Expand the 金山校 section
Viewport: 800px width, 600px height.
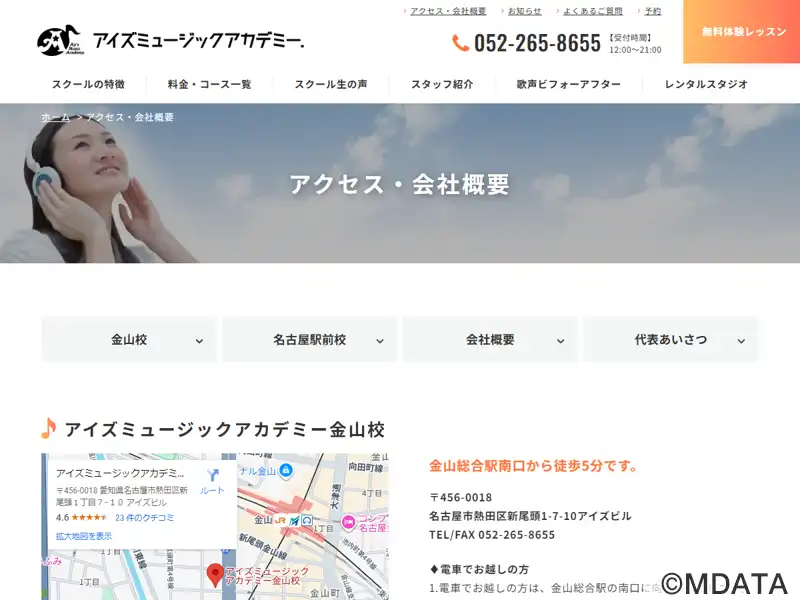coord(129,340)
